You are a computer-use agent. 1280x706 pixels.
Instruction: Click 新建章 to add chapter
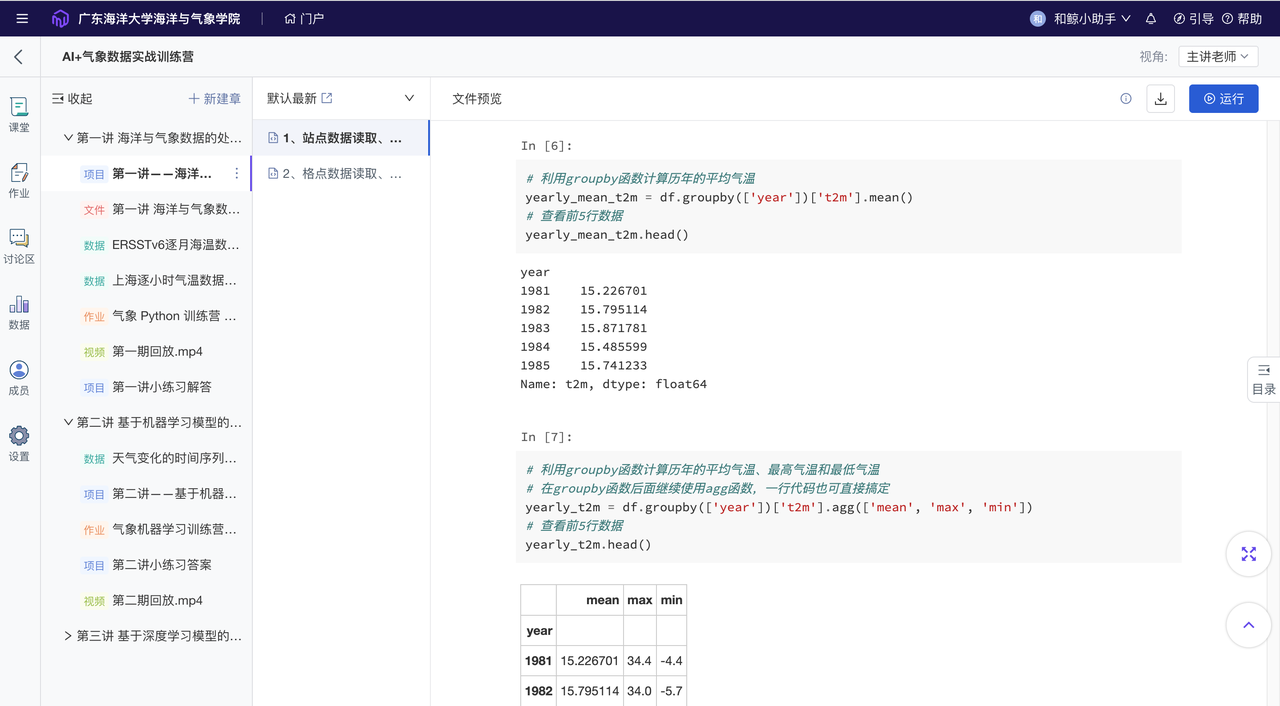coord(214,99)
